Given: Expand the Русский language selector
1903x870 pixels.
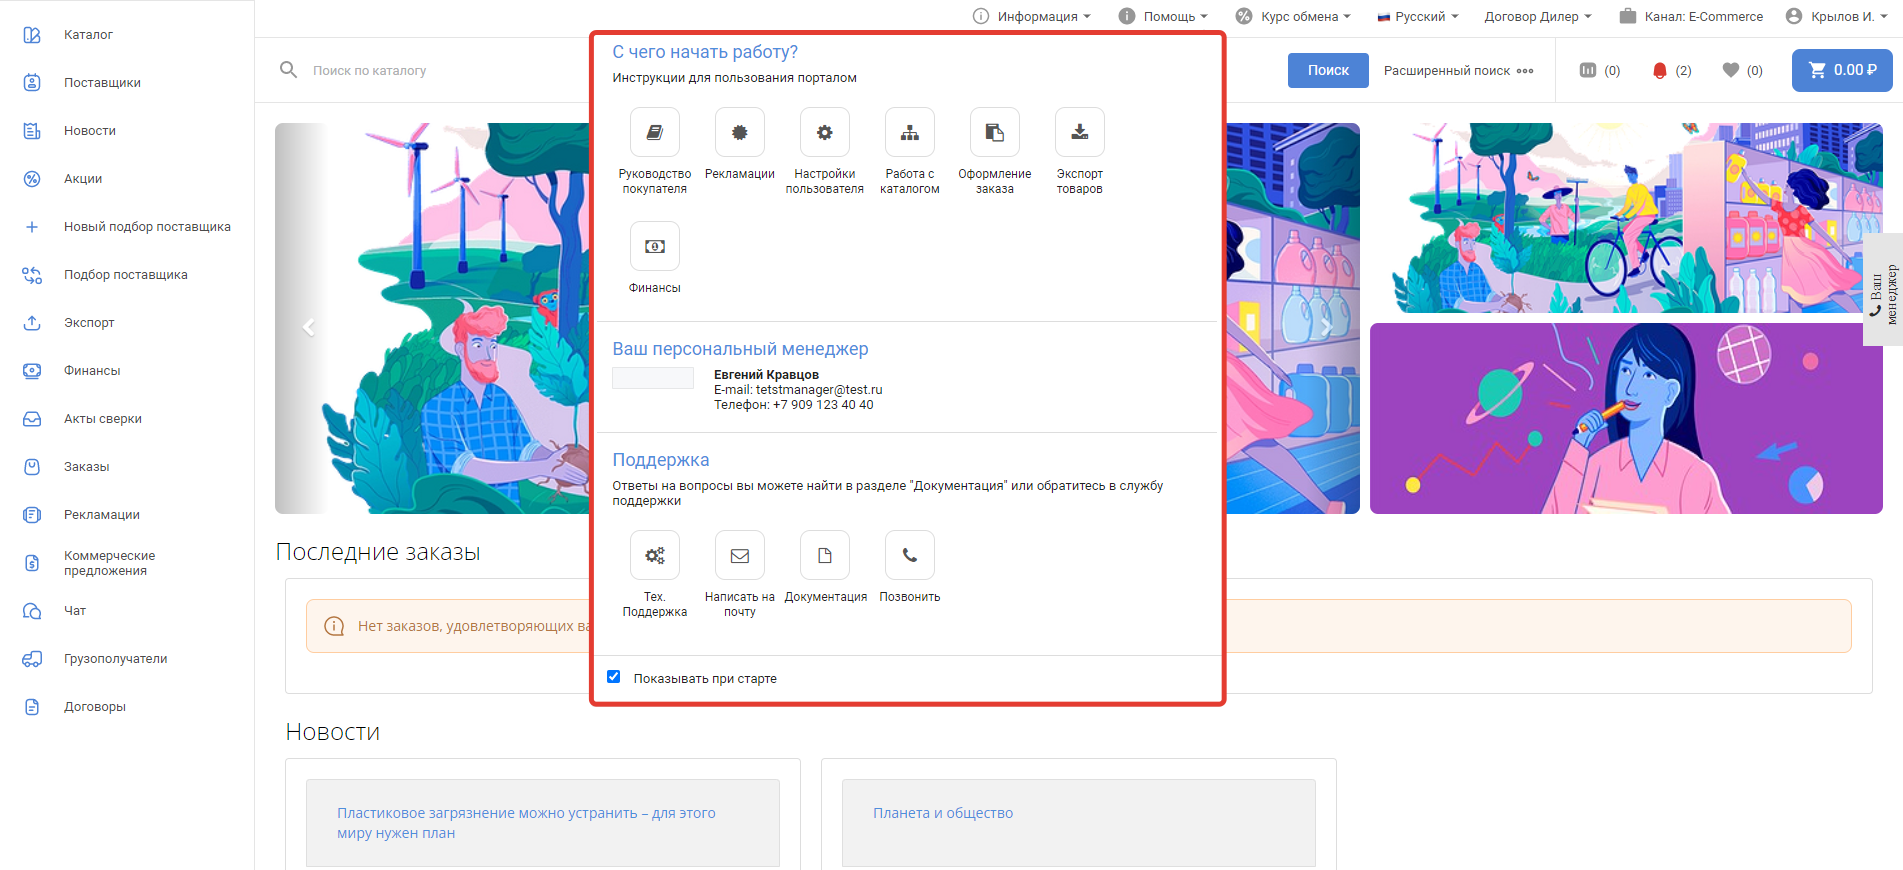Looking at the screenshot, I should pyautogui.click(x=1418, y=16).
